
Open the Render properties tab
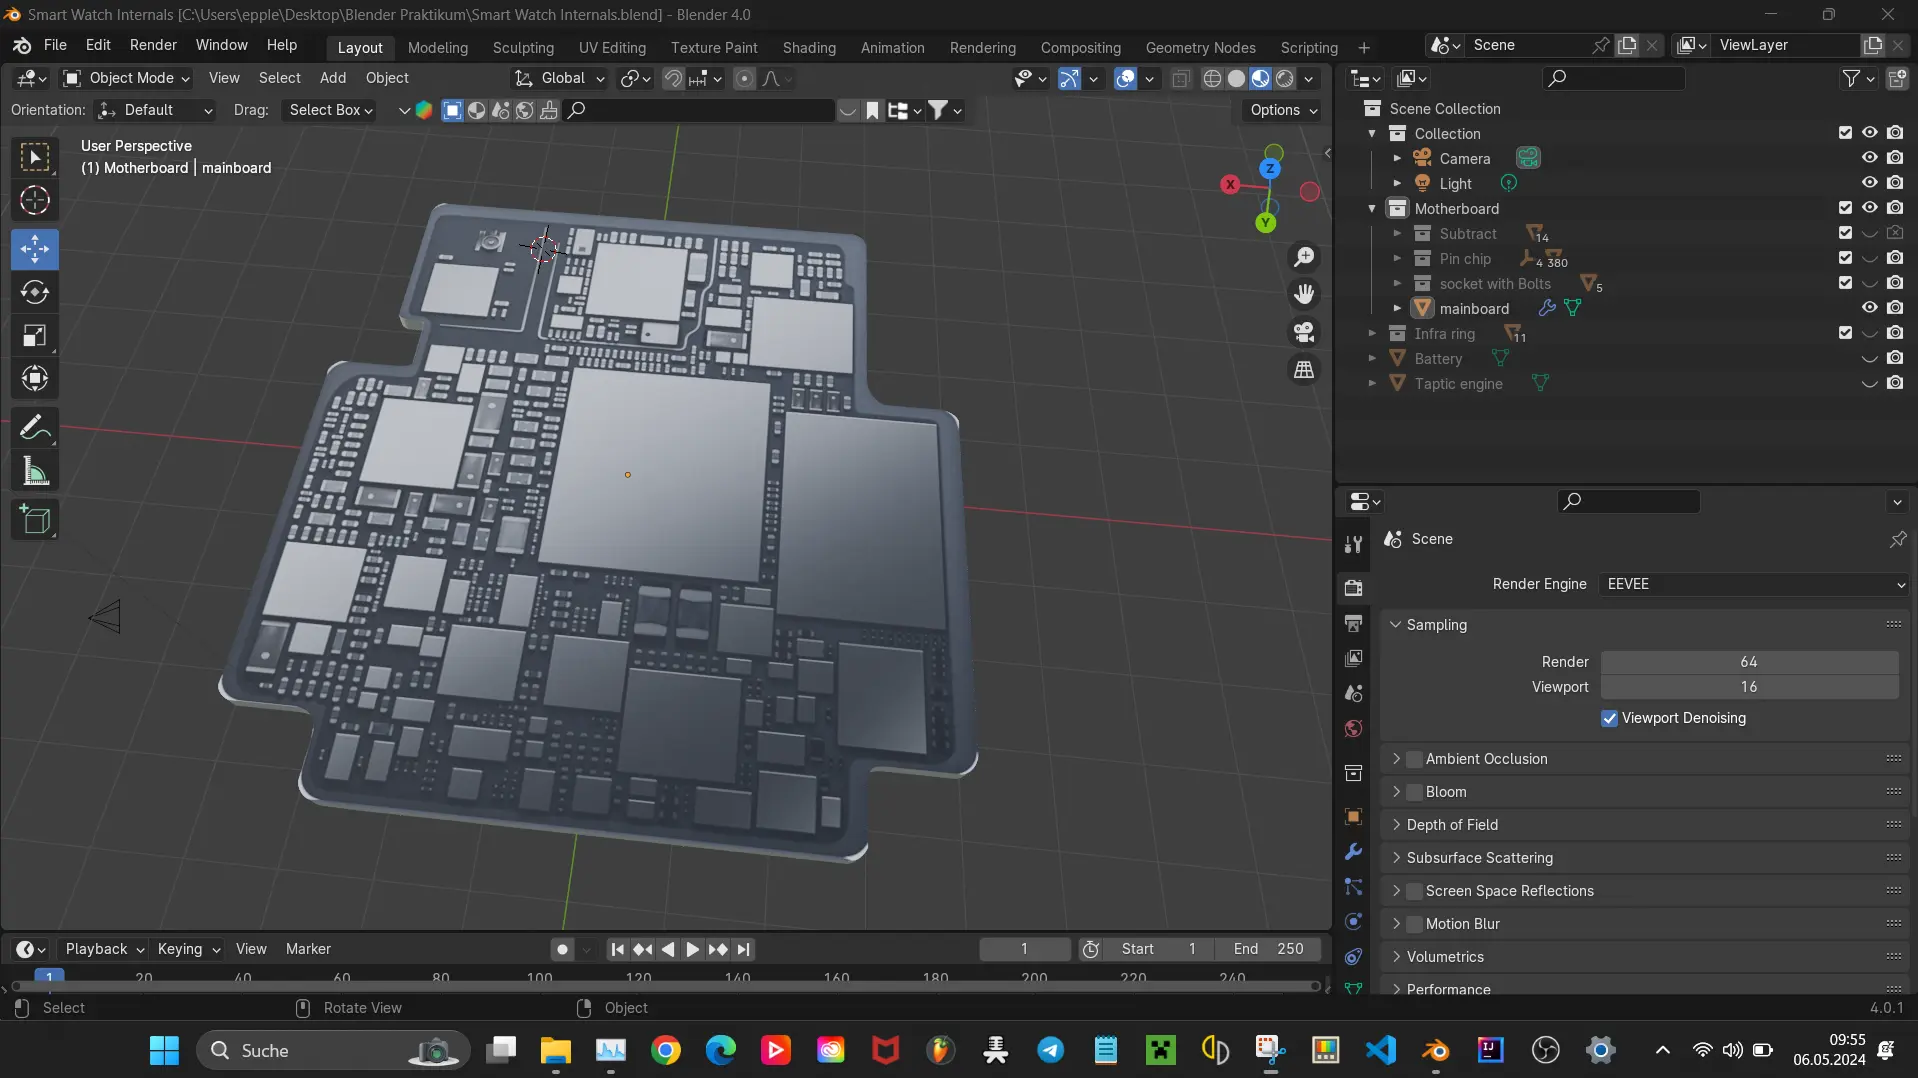(1353, 588)
